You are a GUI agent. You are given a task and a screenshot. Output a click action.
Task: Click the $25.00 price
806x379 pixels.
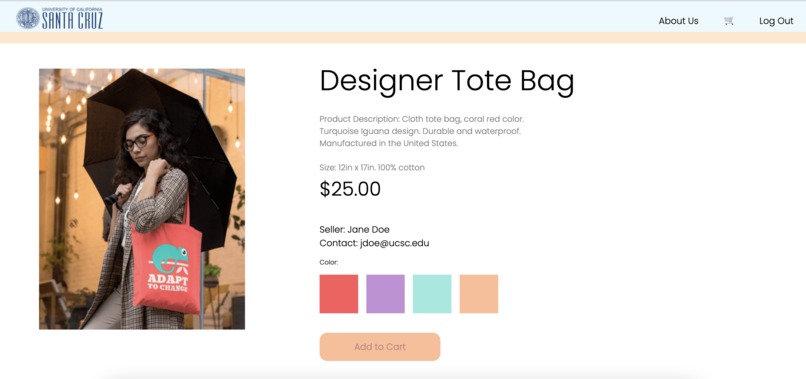[350, 189]
